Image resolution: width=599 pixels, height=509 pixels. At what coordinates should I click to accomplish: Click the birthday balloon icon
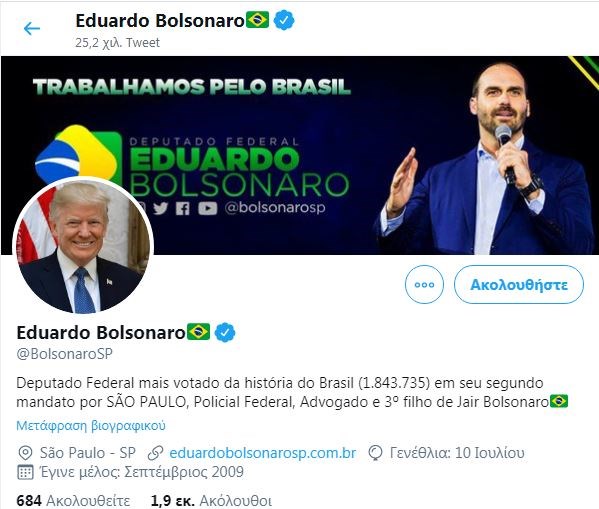click(375, 453)
